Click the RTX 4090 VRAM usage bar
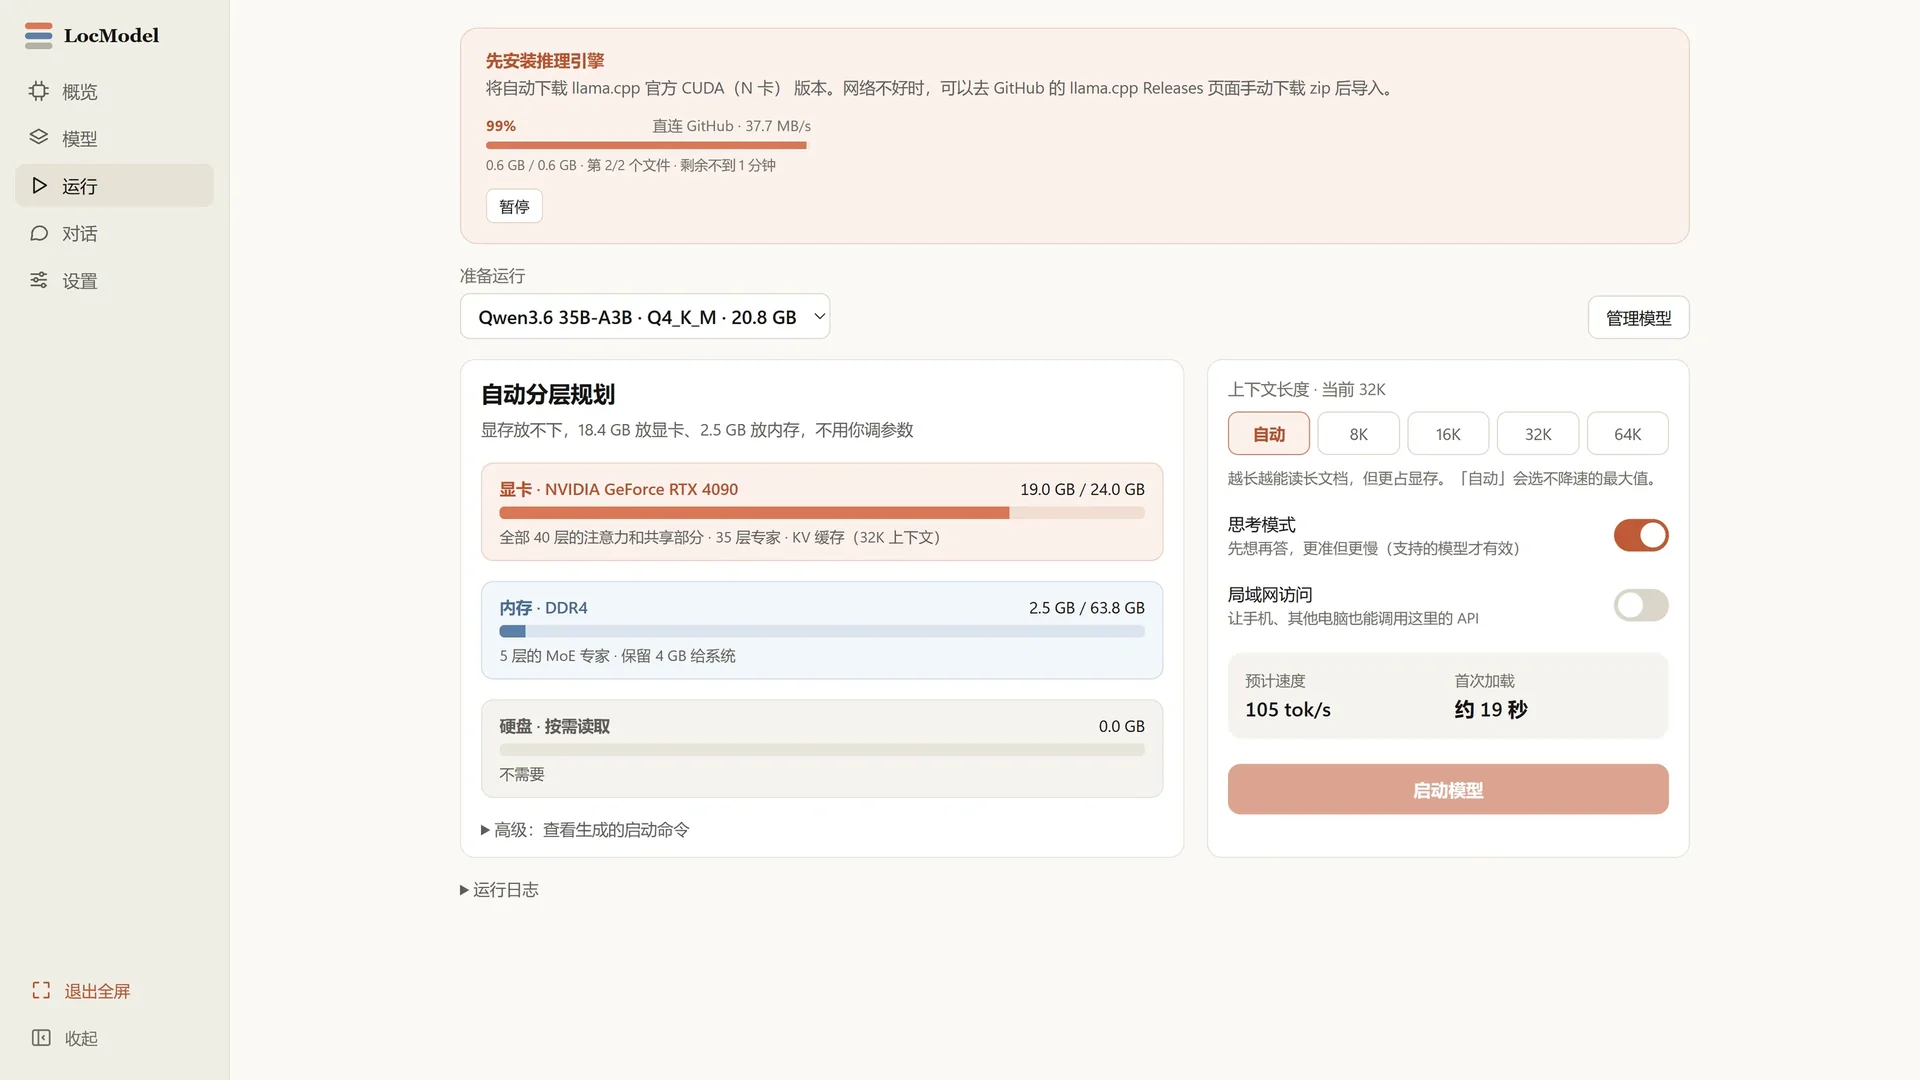Viewport: 1920px width, 1080px height. pyautogui.click(x=822, y=513)
